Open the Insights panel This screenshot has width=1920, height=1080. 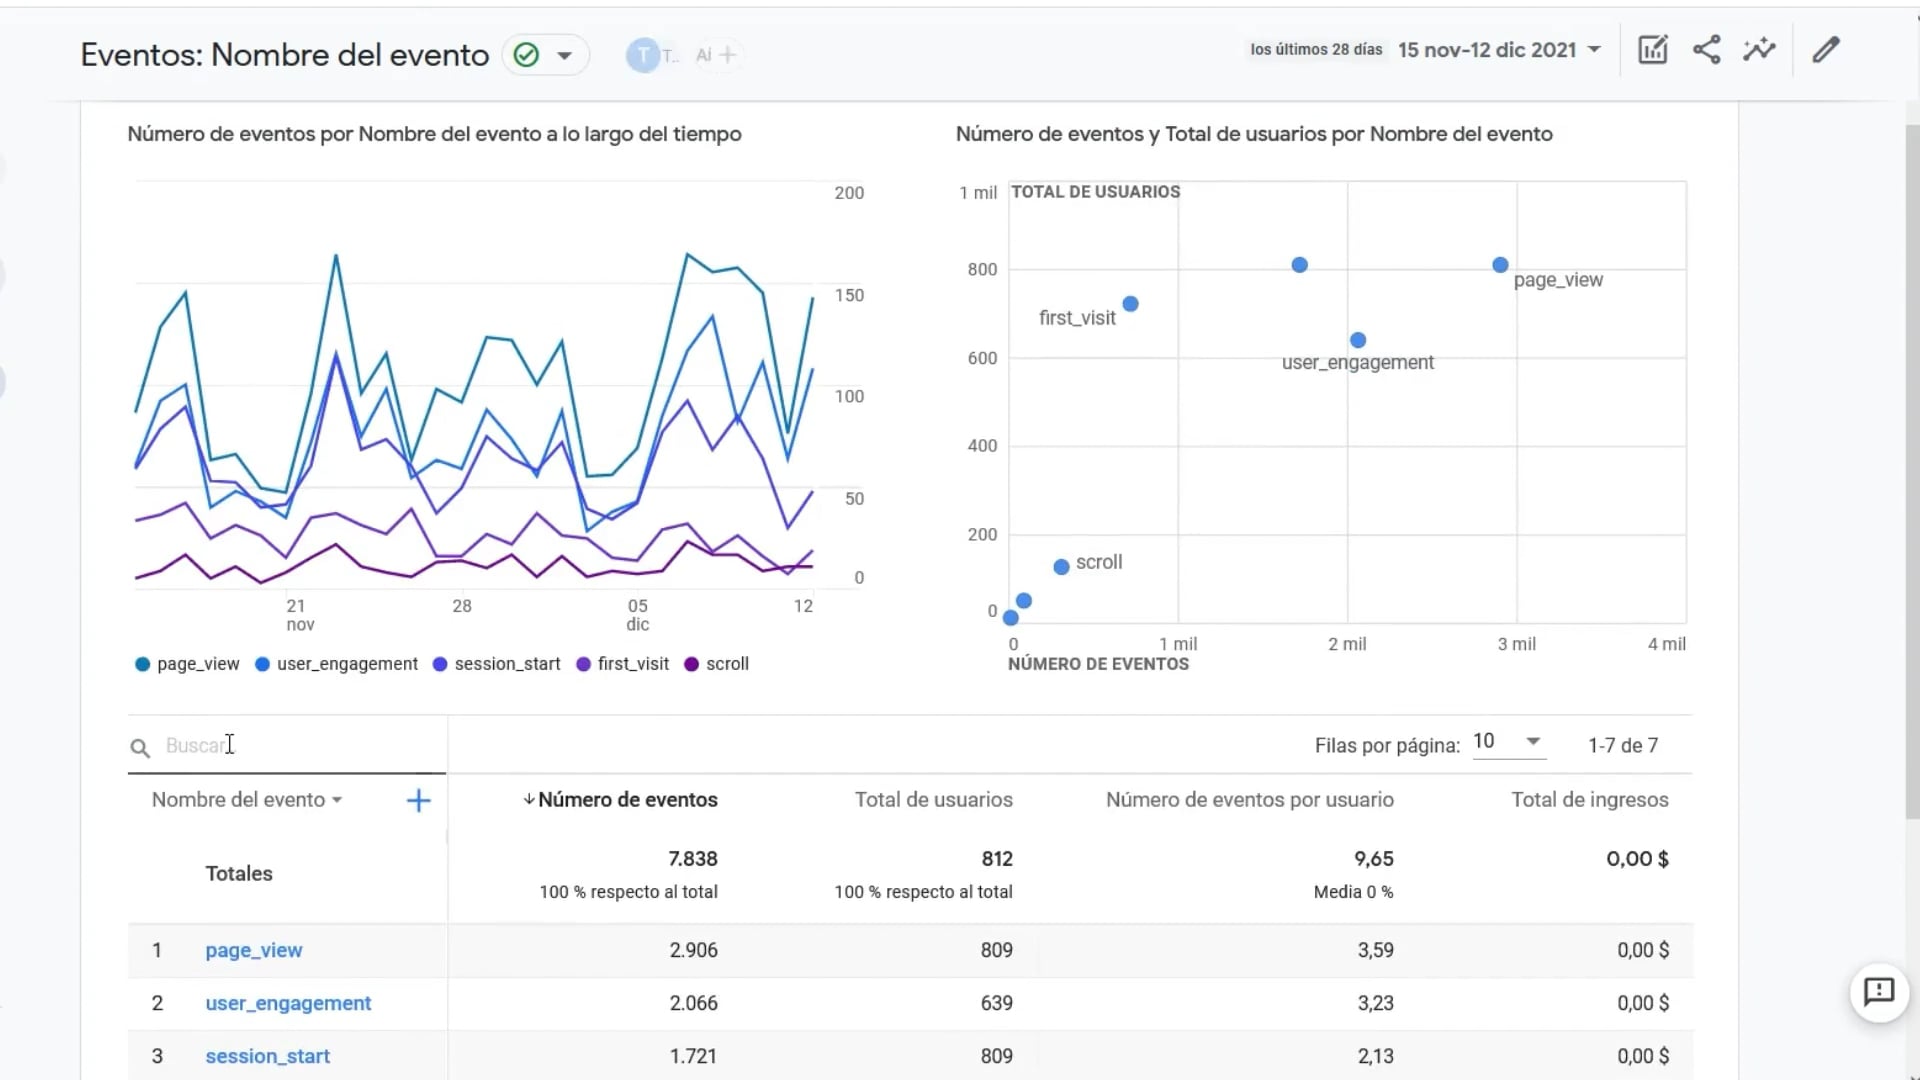1759,49
